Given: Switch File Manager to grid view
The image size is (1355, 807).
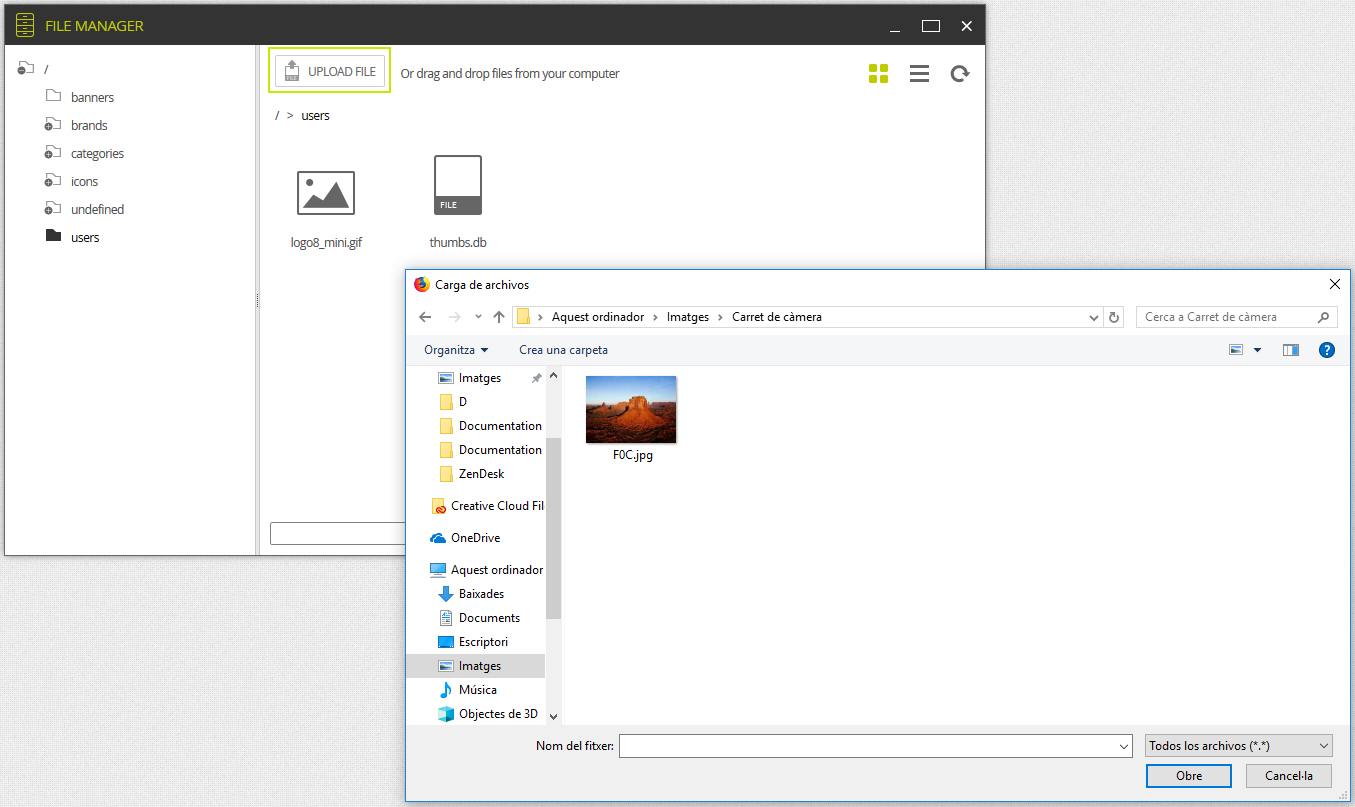Looking at the screenshot, I should 878,73.
